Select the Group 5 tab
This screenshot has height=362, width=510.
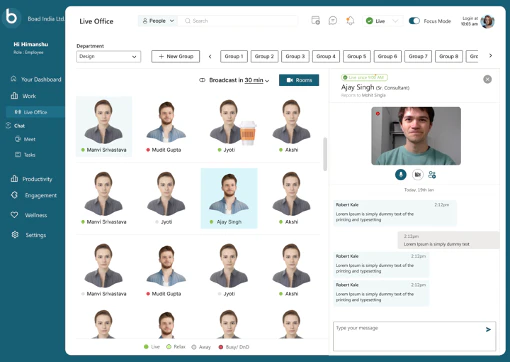357,56
